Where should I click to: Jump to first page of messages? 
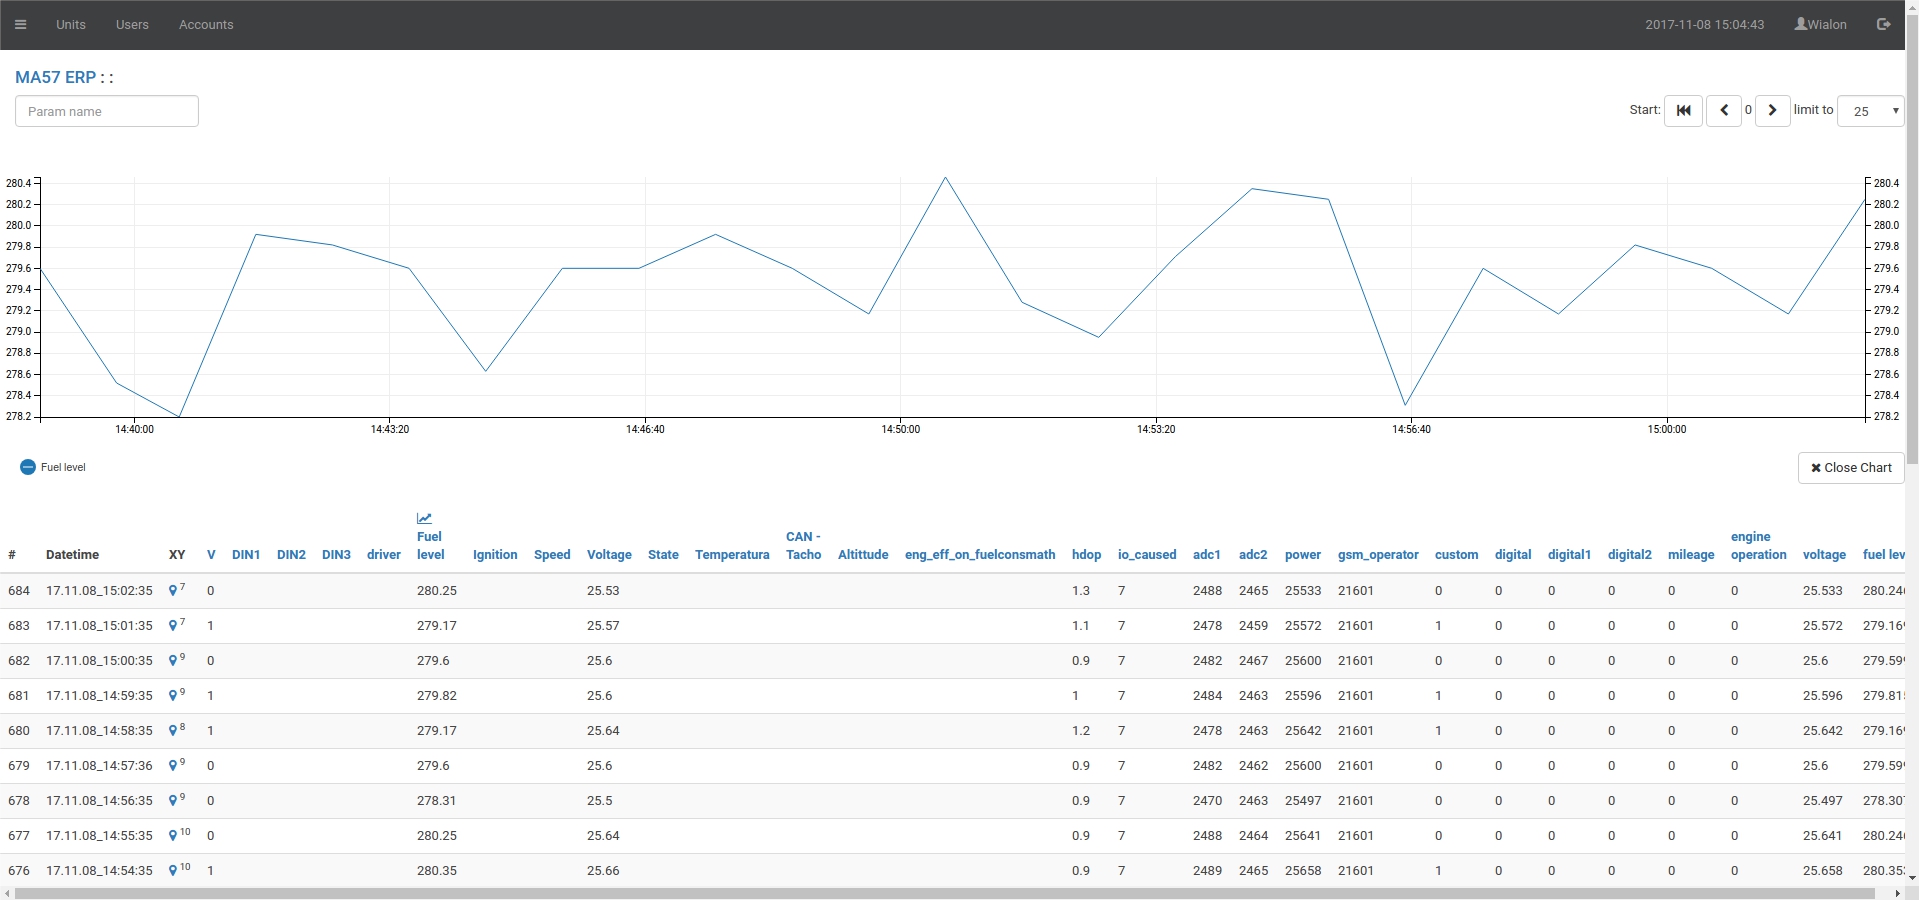pos(1683,111)
